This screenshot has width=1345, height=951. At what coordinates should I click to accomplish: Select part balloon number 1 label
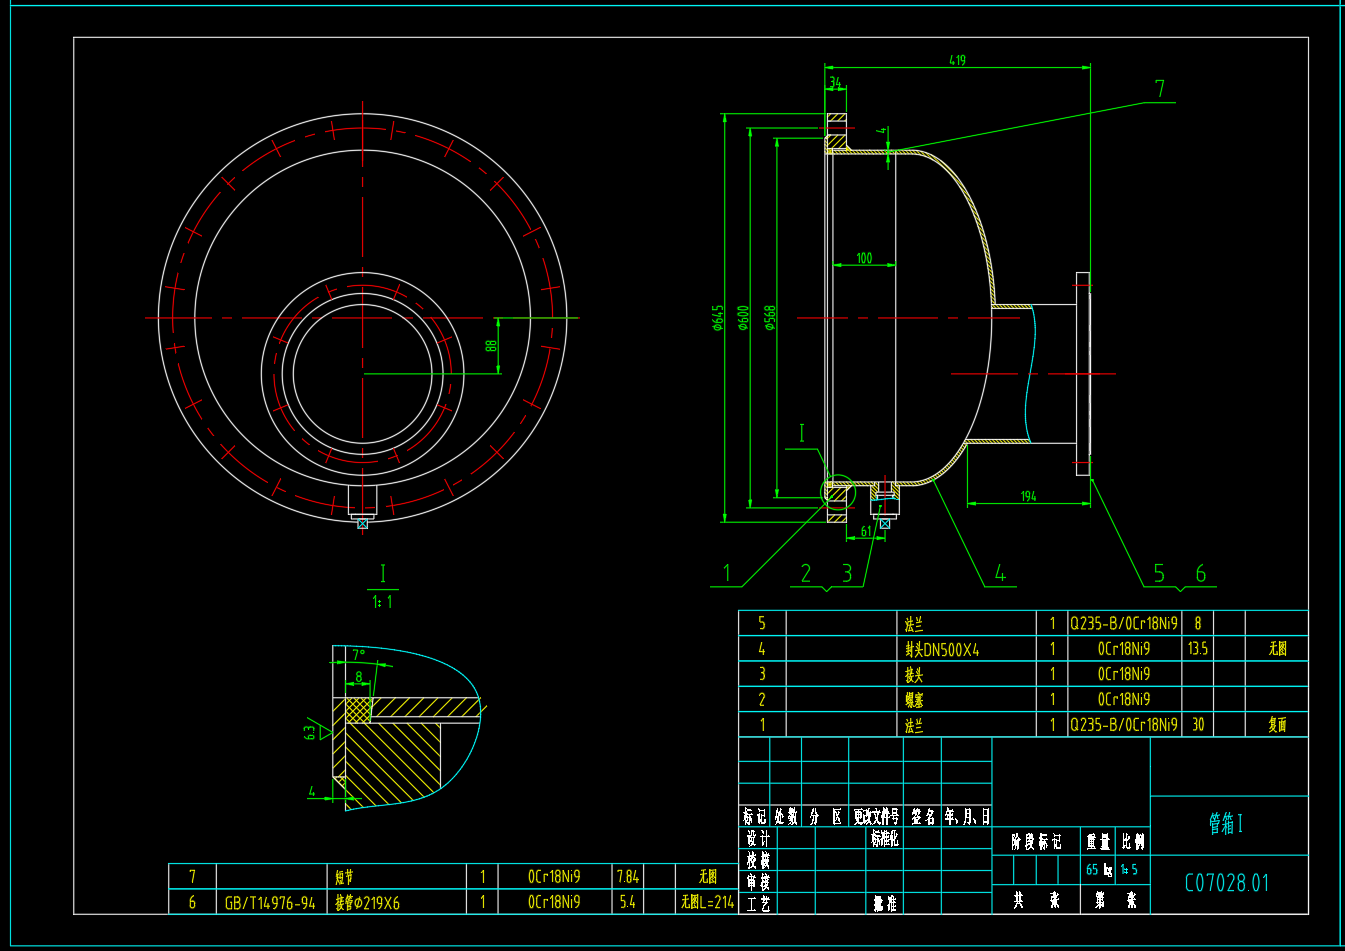pyautogui.click(x=727, y=574)
